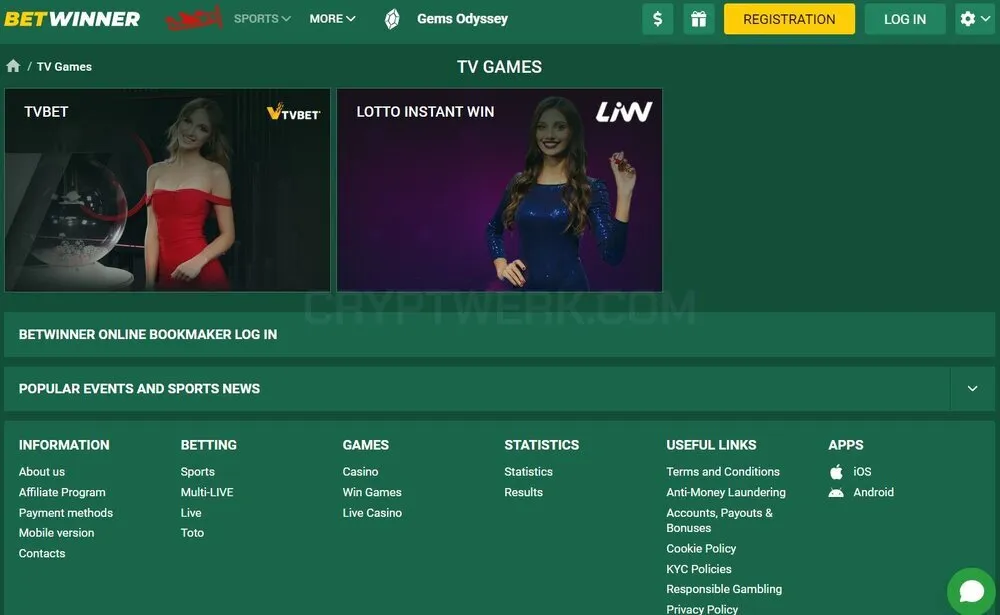Open the Results link
The width and height of the screenshot is (1000, 615).
524,492
